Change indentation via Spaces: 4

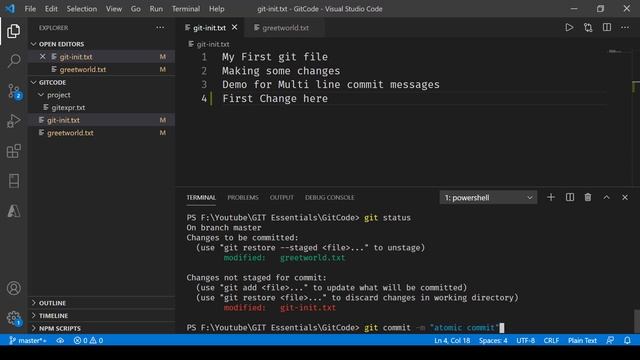[493, 340]
